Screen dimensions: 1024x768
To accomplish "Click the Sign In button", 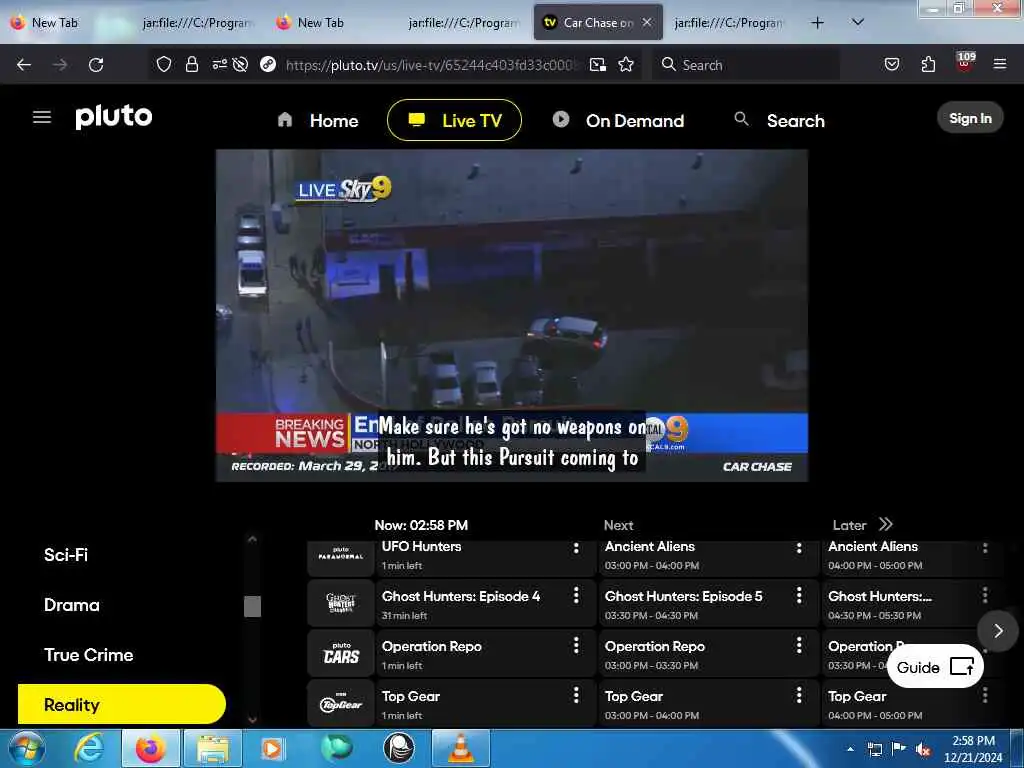I will [x=970, y=118].
